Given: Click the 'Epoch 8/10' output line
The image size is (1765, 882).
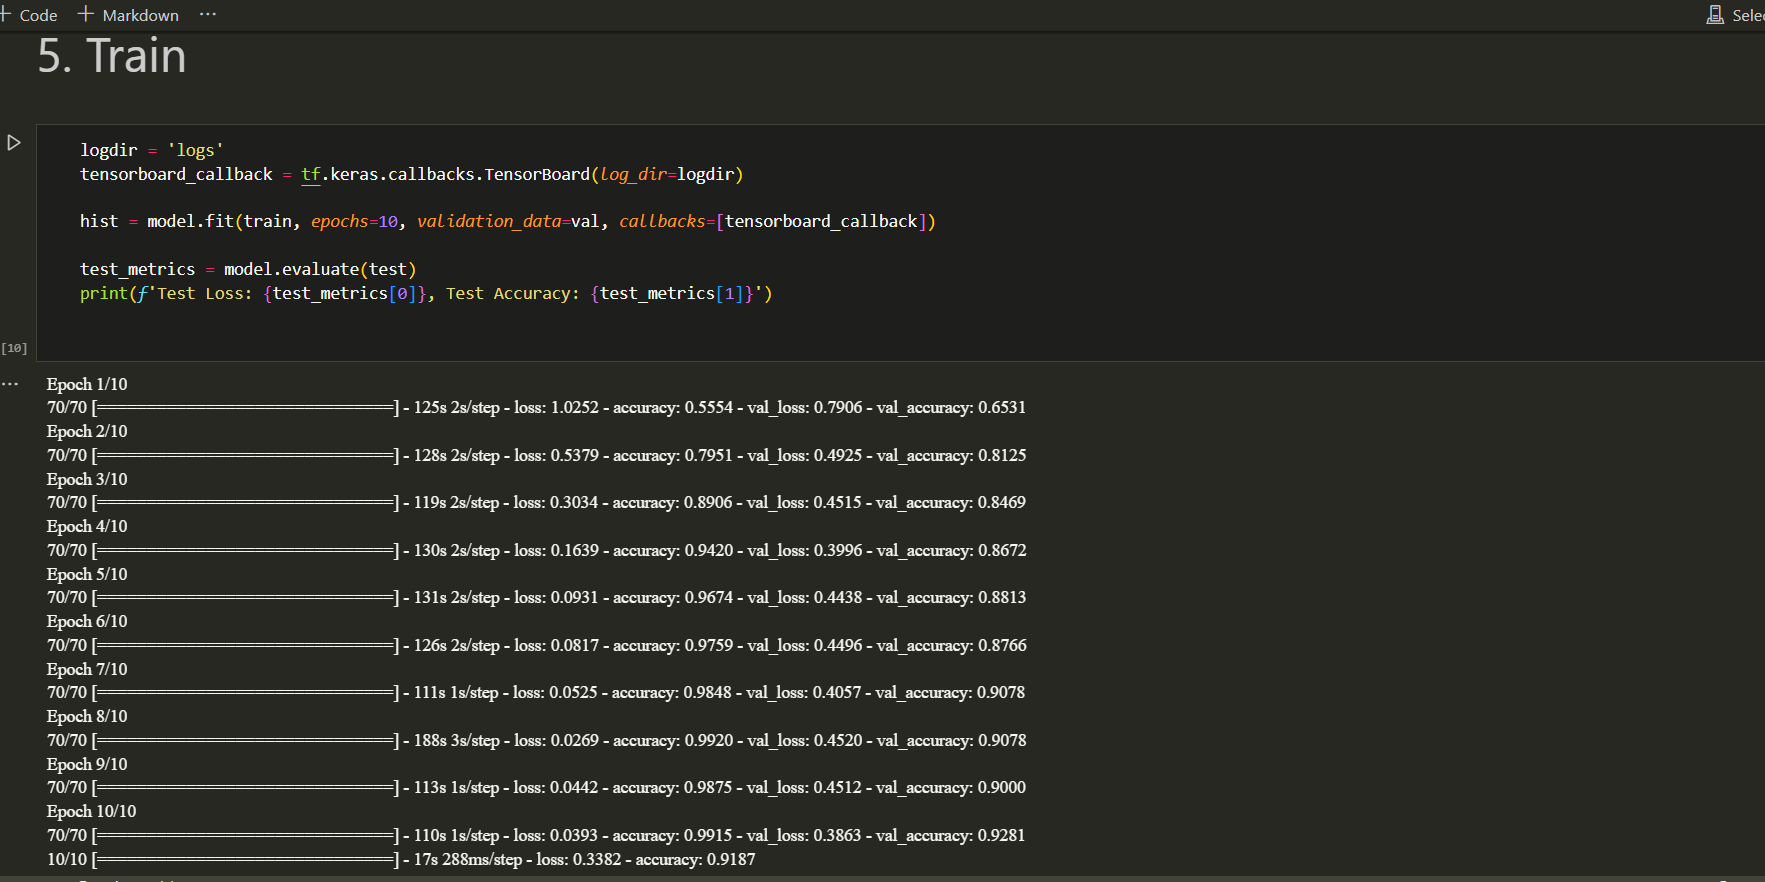Looking at the screenshot, I should pyautogui.click(x=87, y=716).
